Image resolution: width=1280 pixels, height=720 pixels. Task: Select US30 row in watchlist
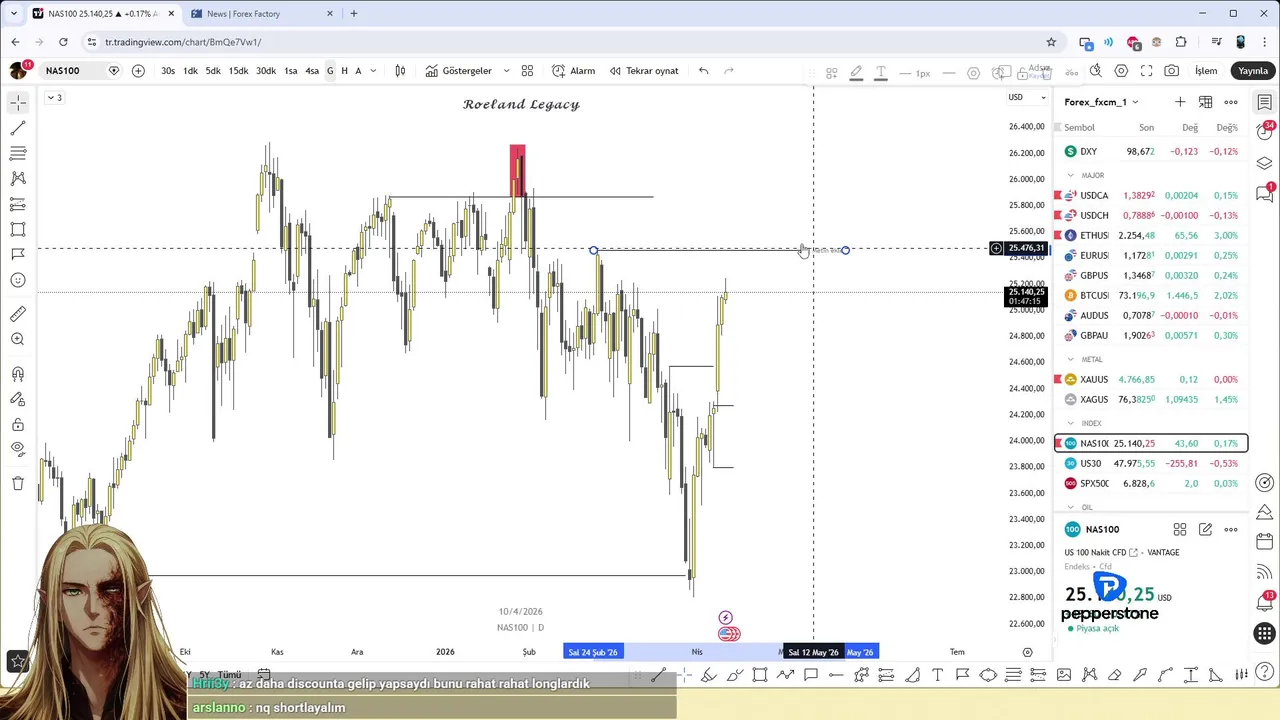[x=1151, y=463]
